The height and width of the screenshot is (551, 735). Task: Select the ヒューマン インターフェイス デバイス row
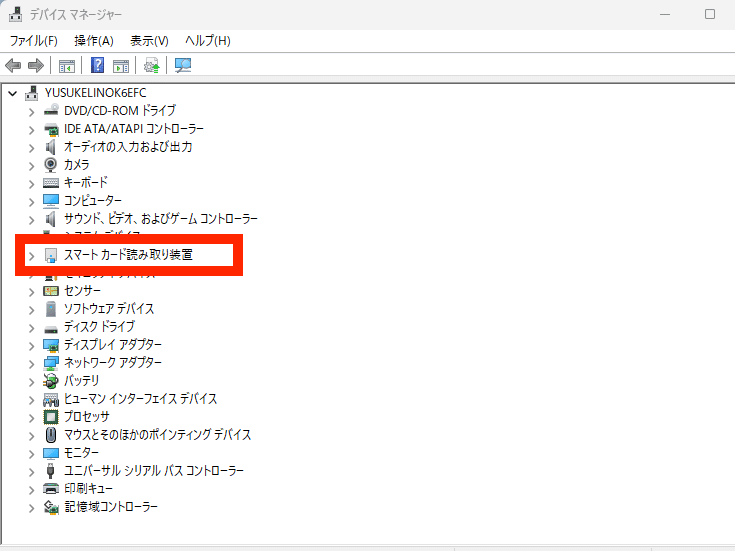tap(140, 399)
